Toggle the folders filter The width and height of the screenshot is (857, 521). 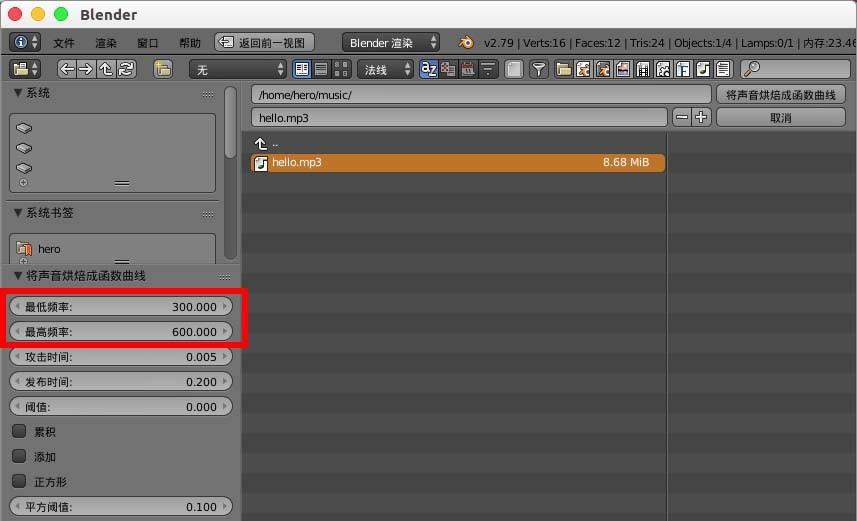coord(563,69)
